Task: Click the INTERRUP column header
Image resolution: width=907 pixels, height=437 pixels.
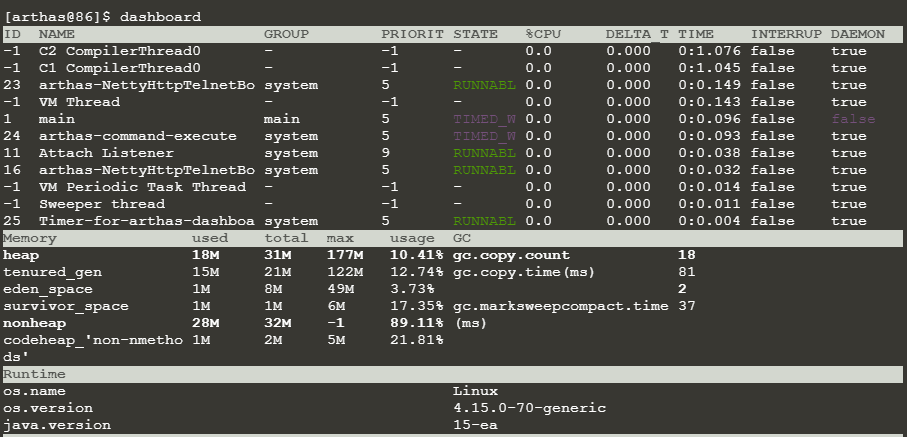Action: click(786, 34)
